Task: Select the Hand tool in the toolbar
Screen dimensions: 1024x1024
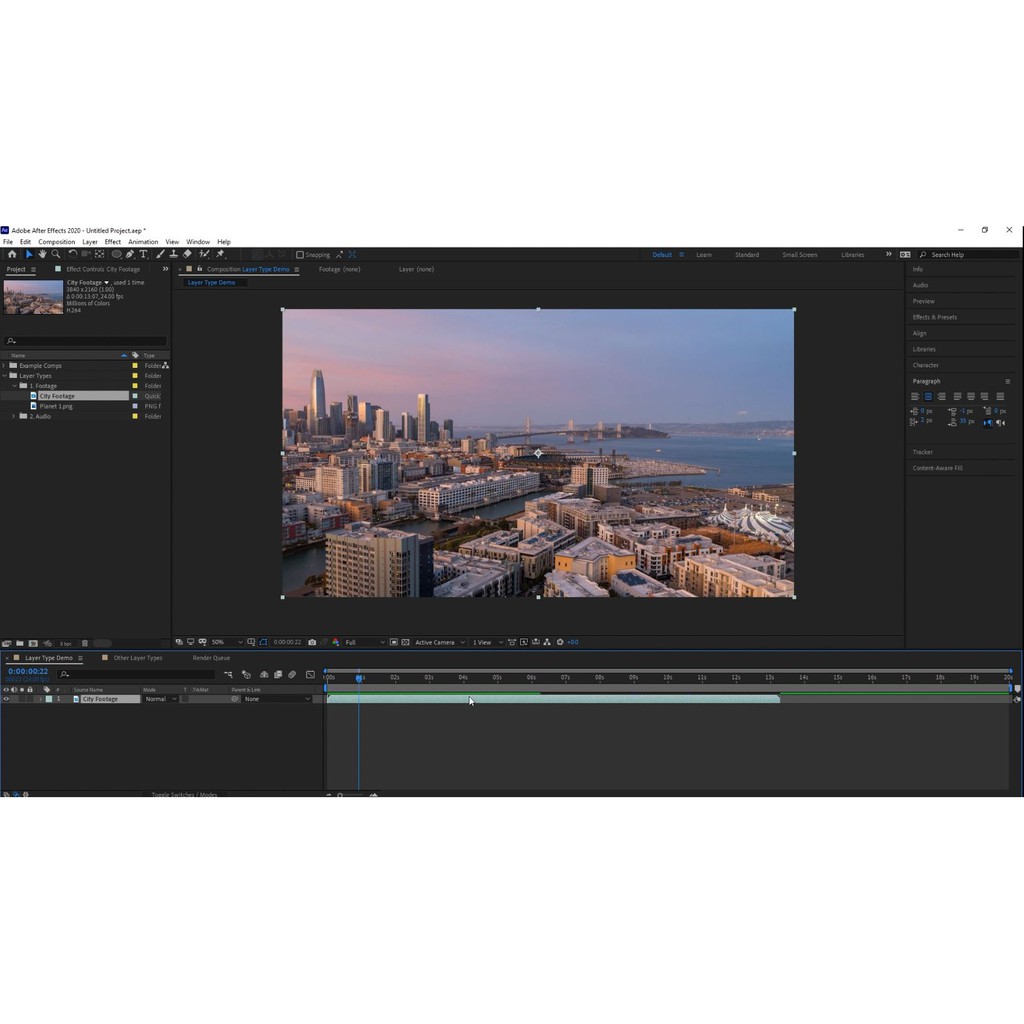Action: tap(42, 254)
